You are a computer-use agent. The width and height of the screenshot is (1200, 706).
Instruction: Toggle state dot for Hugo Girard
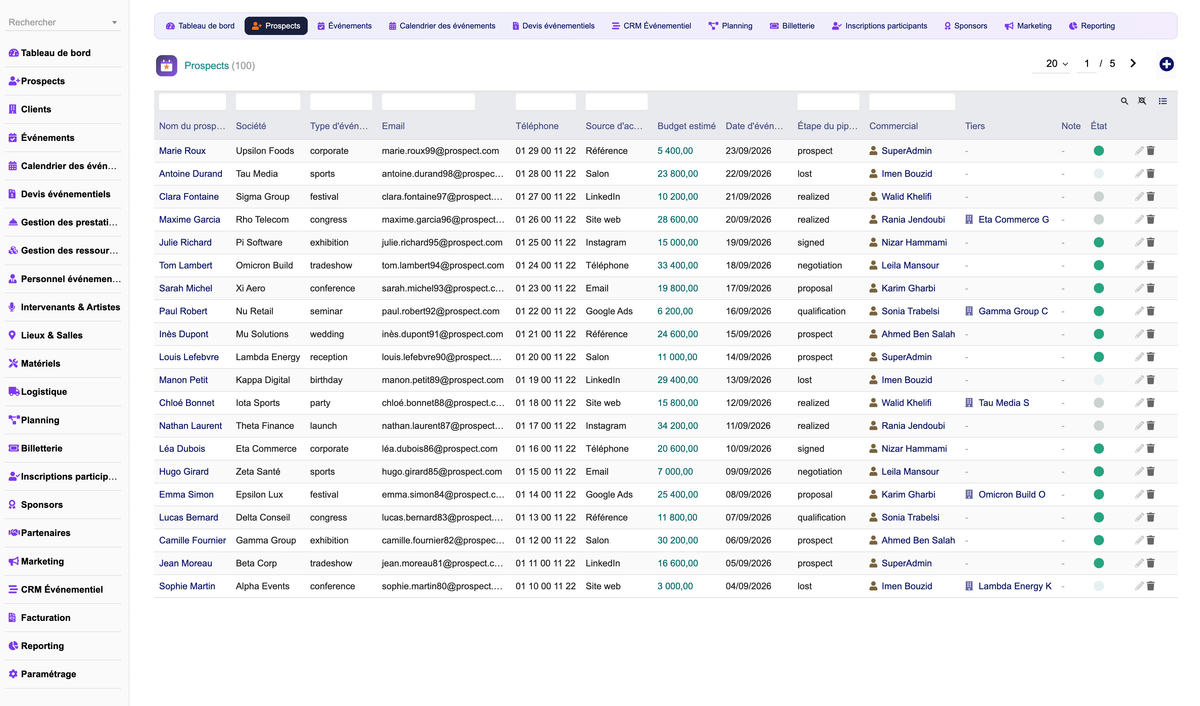tap(1099, 472)
